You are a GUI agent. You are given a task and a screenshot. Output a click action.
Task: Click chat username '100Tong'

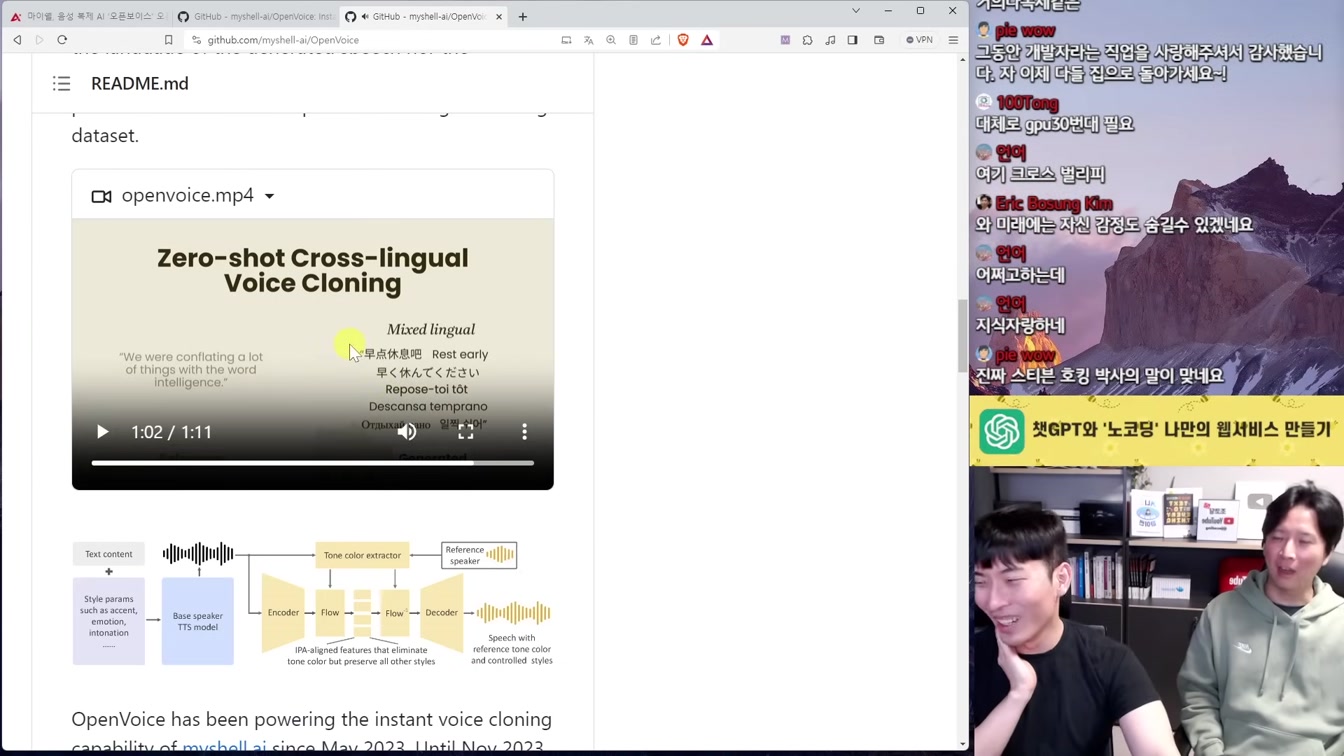pos(1027,103)
